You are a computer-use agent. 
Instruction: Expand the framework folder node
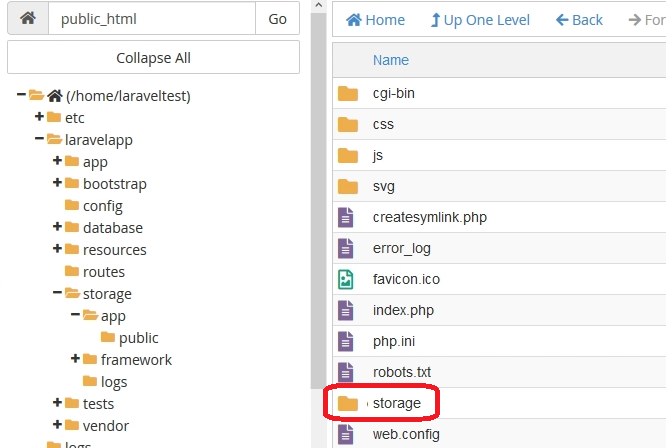(75, 358)
